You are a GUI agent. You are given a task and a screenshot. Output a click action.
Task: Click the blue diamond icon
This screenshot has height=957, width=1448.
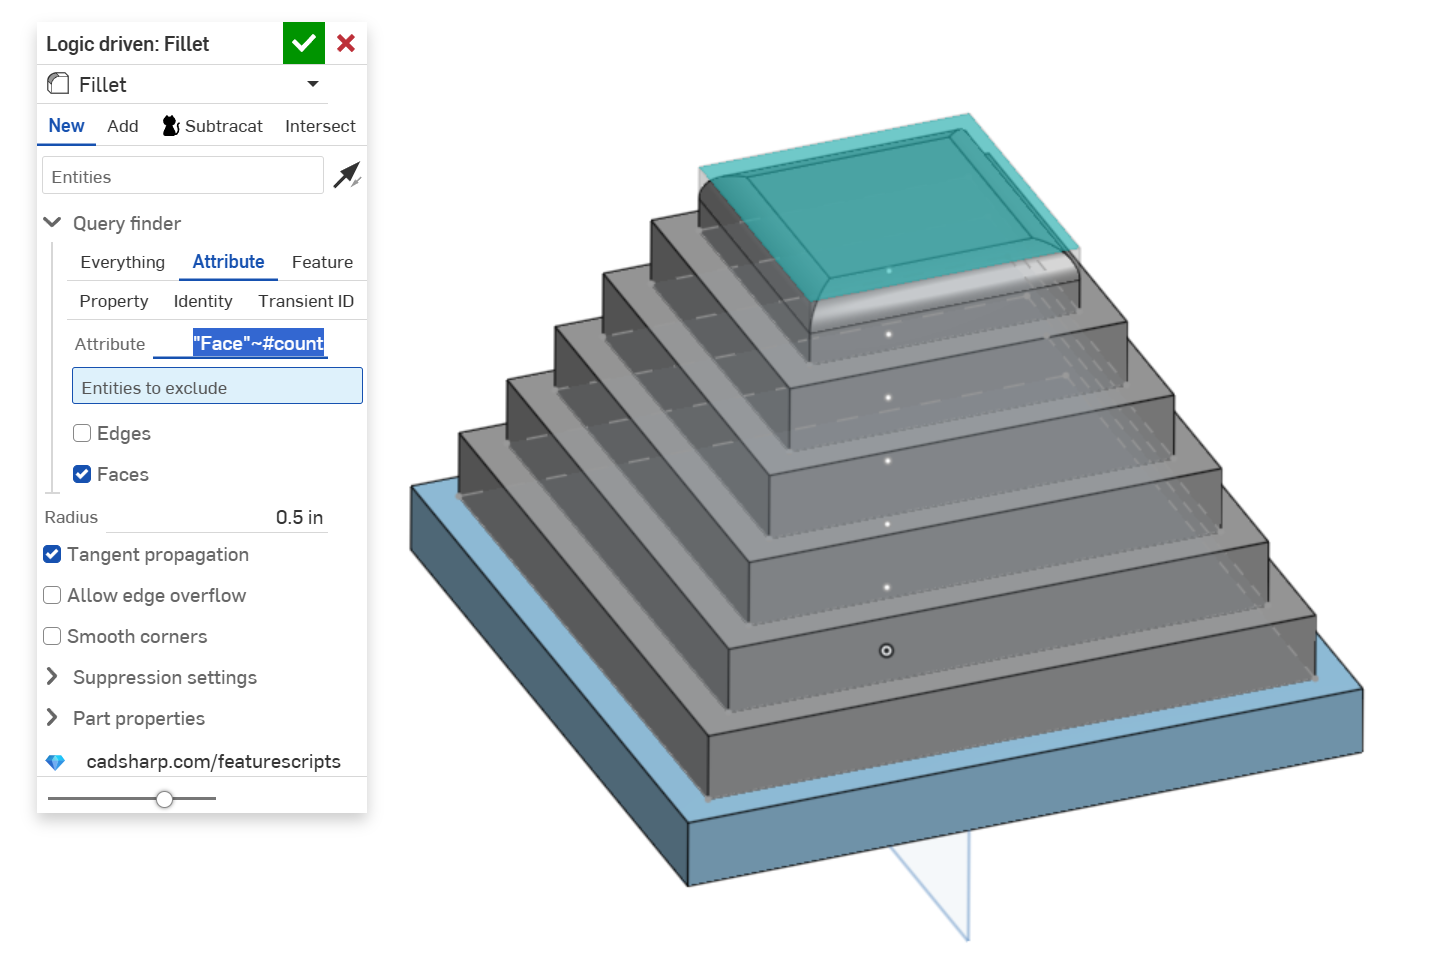pos(55,762)
